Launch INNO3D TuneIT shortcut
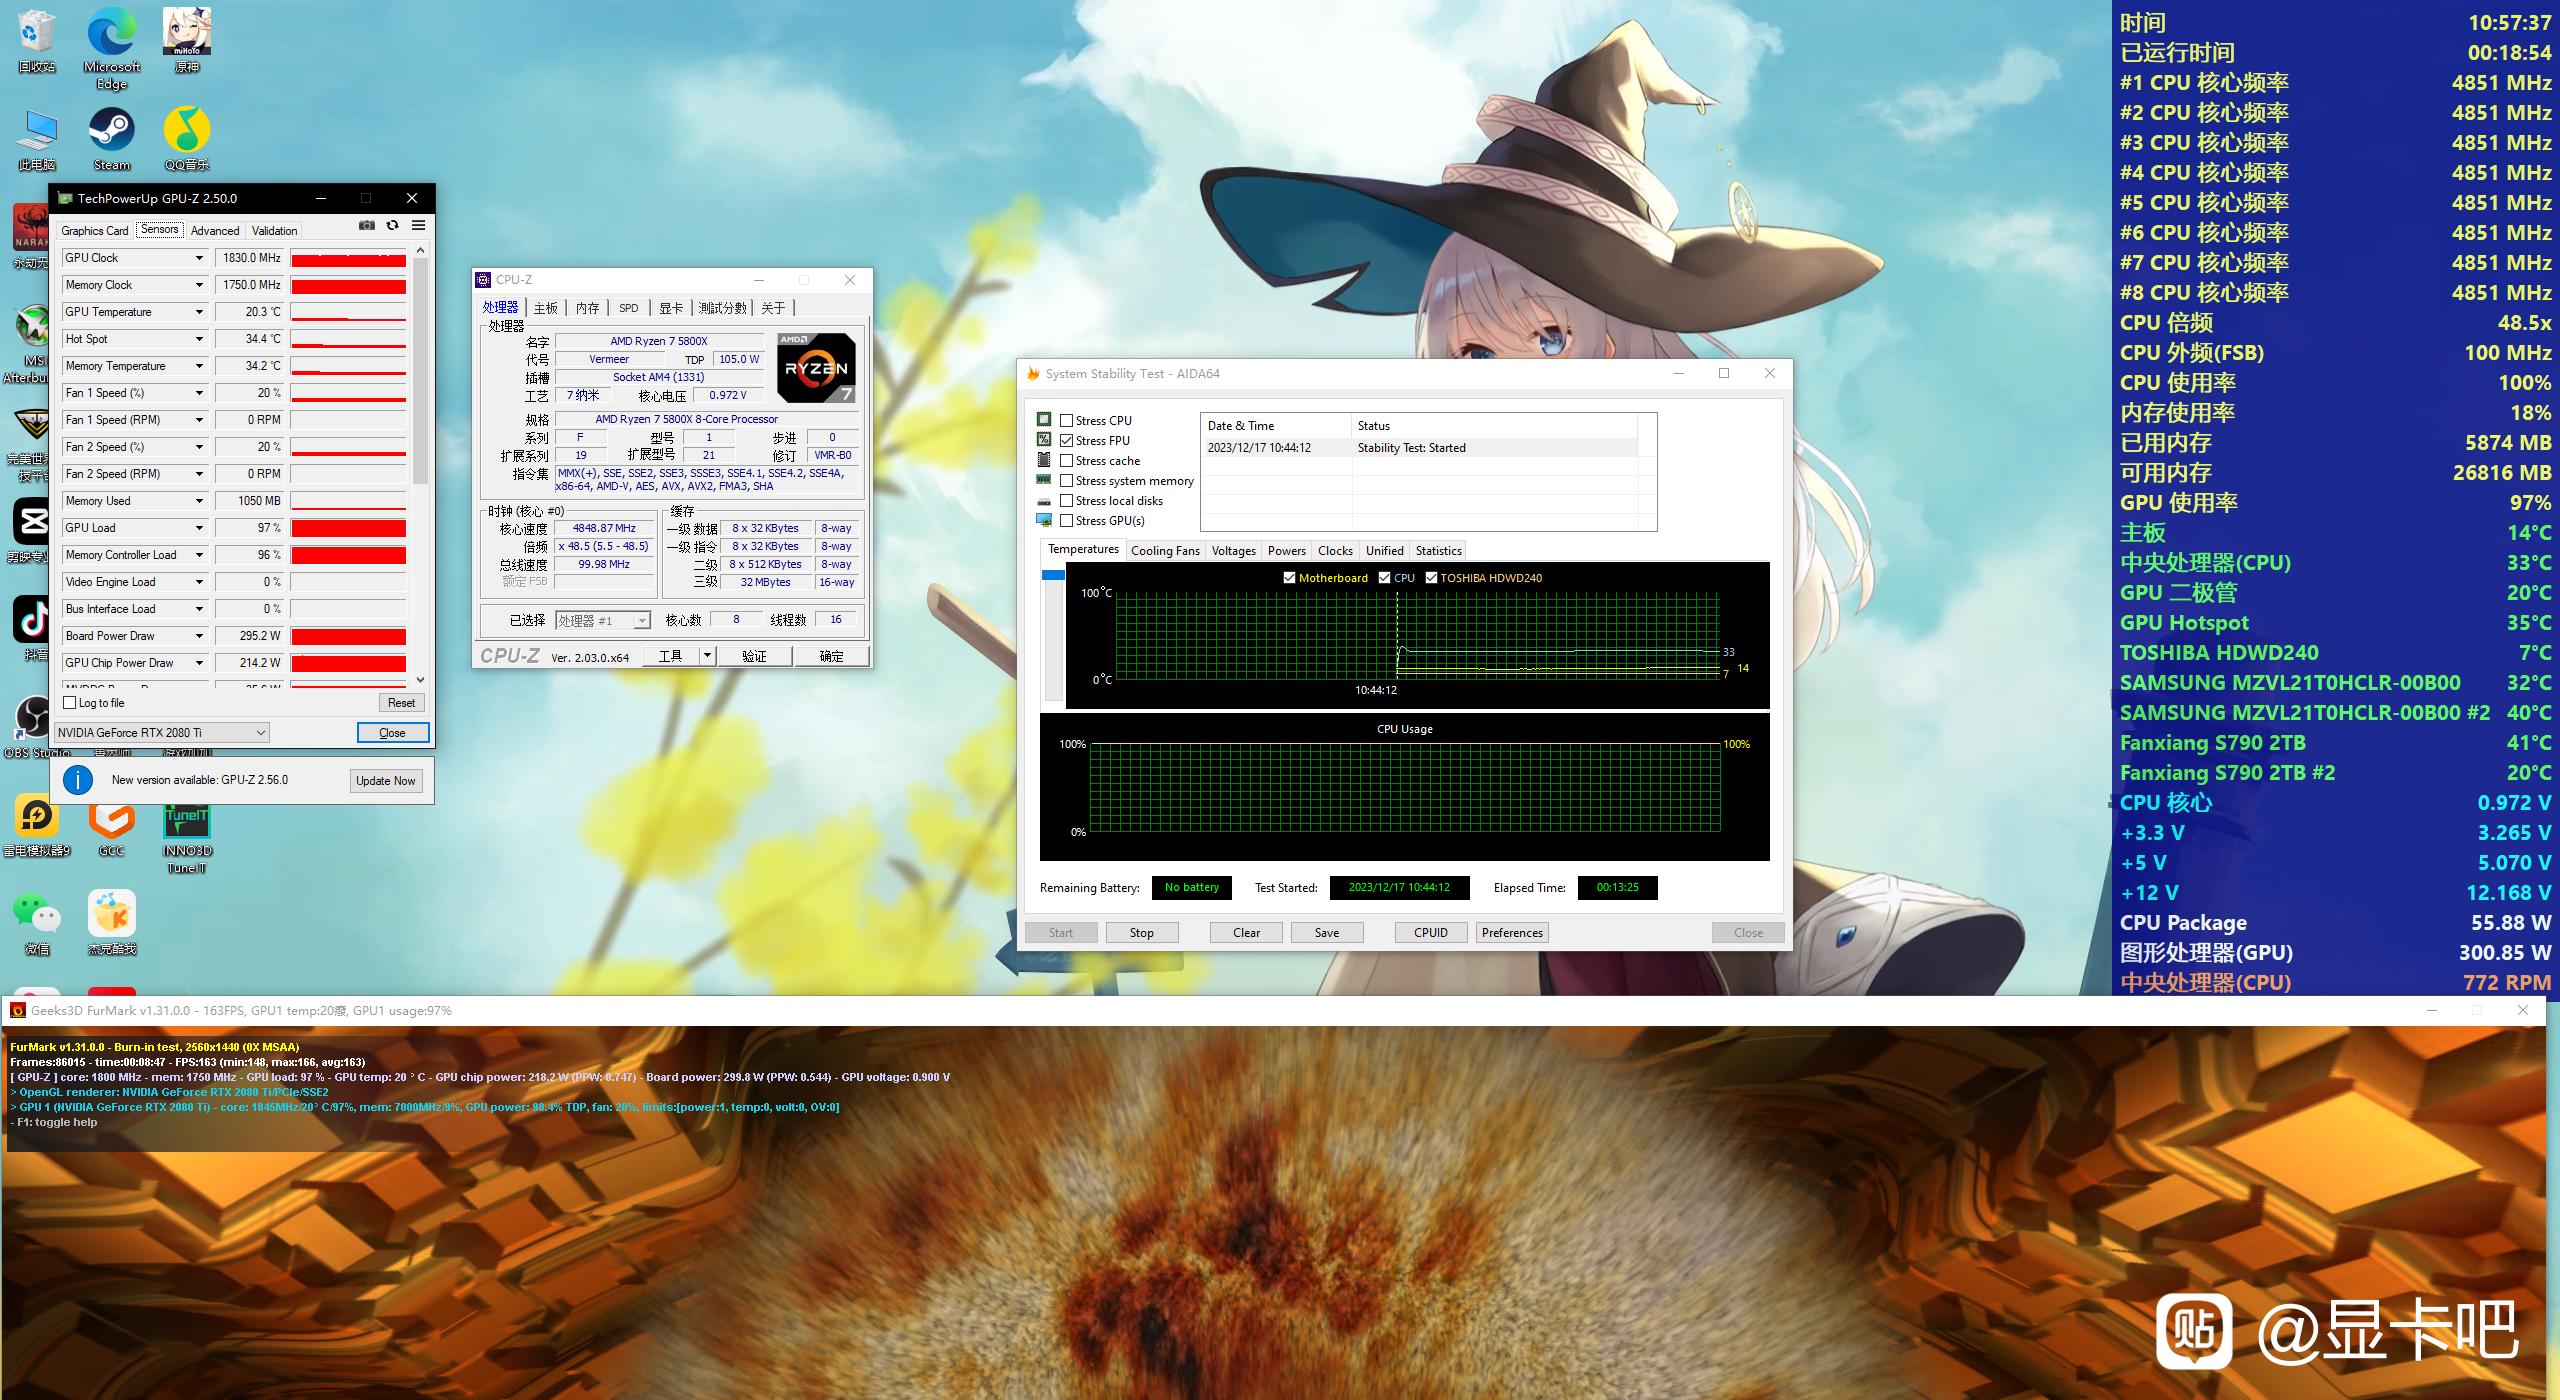2560x1400 pixels. [187, 836]
